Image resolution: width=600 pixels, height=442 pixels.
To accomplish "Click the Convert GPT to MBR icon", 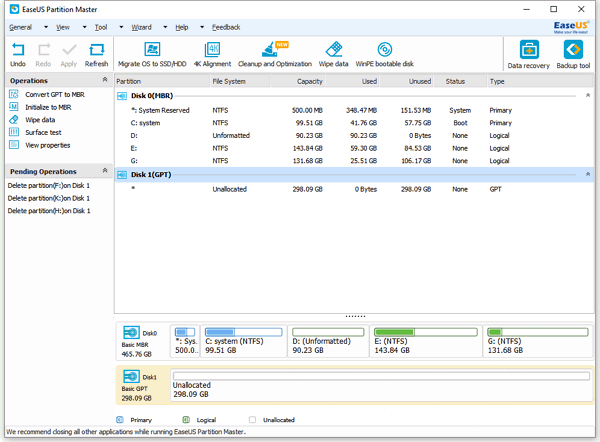I will [14, 94].
